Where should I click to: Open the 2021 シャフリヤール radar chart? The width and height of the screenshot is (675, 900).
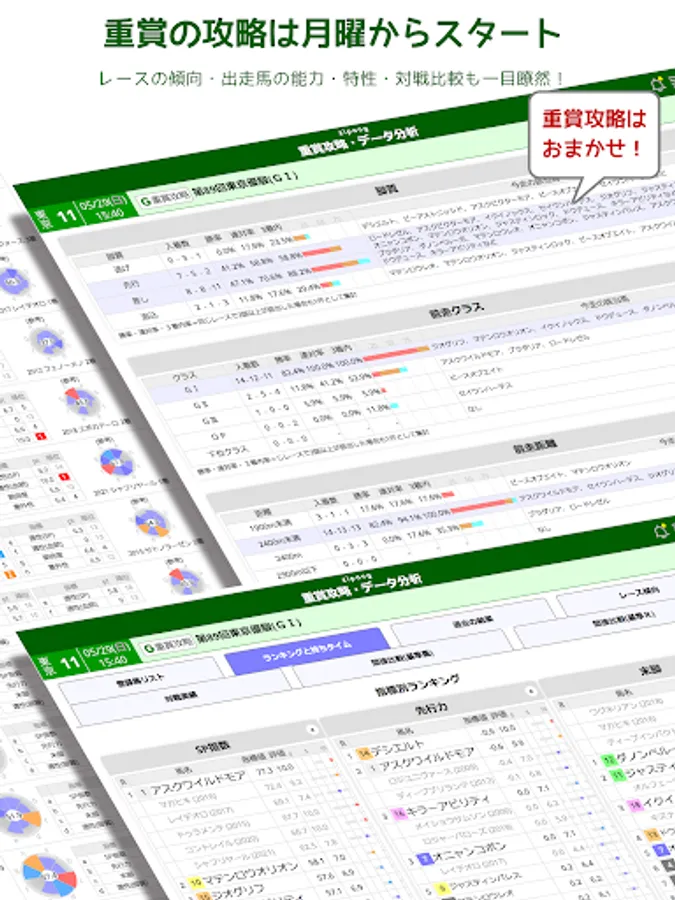(117, 462)
